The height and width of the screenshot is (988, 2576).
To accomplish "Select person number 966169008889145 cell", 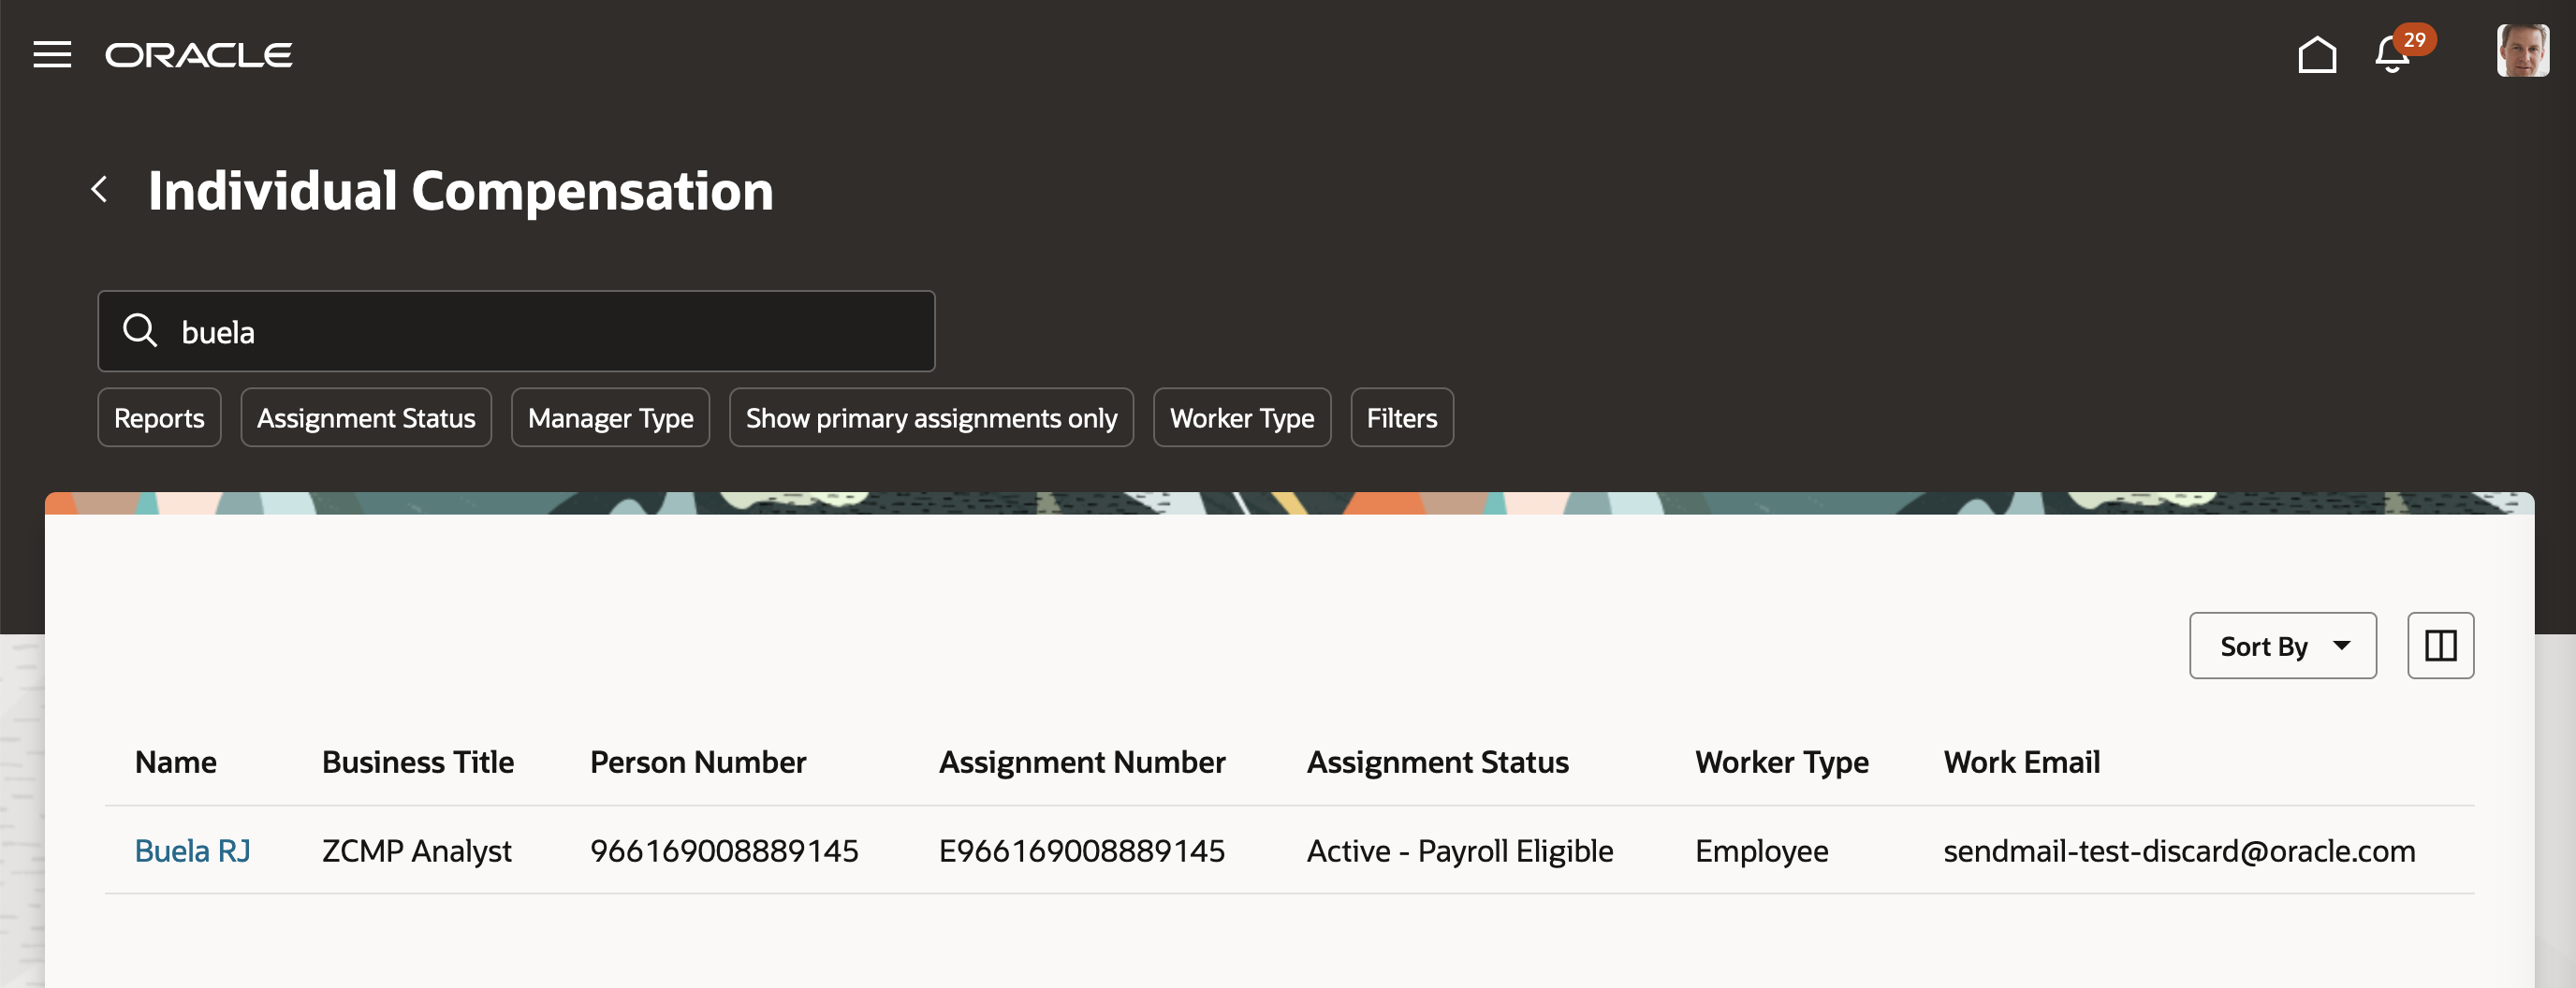I will [724, 850].
